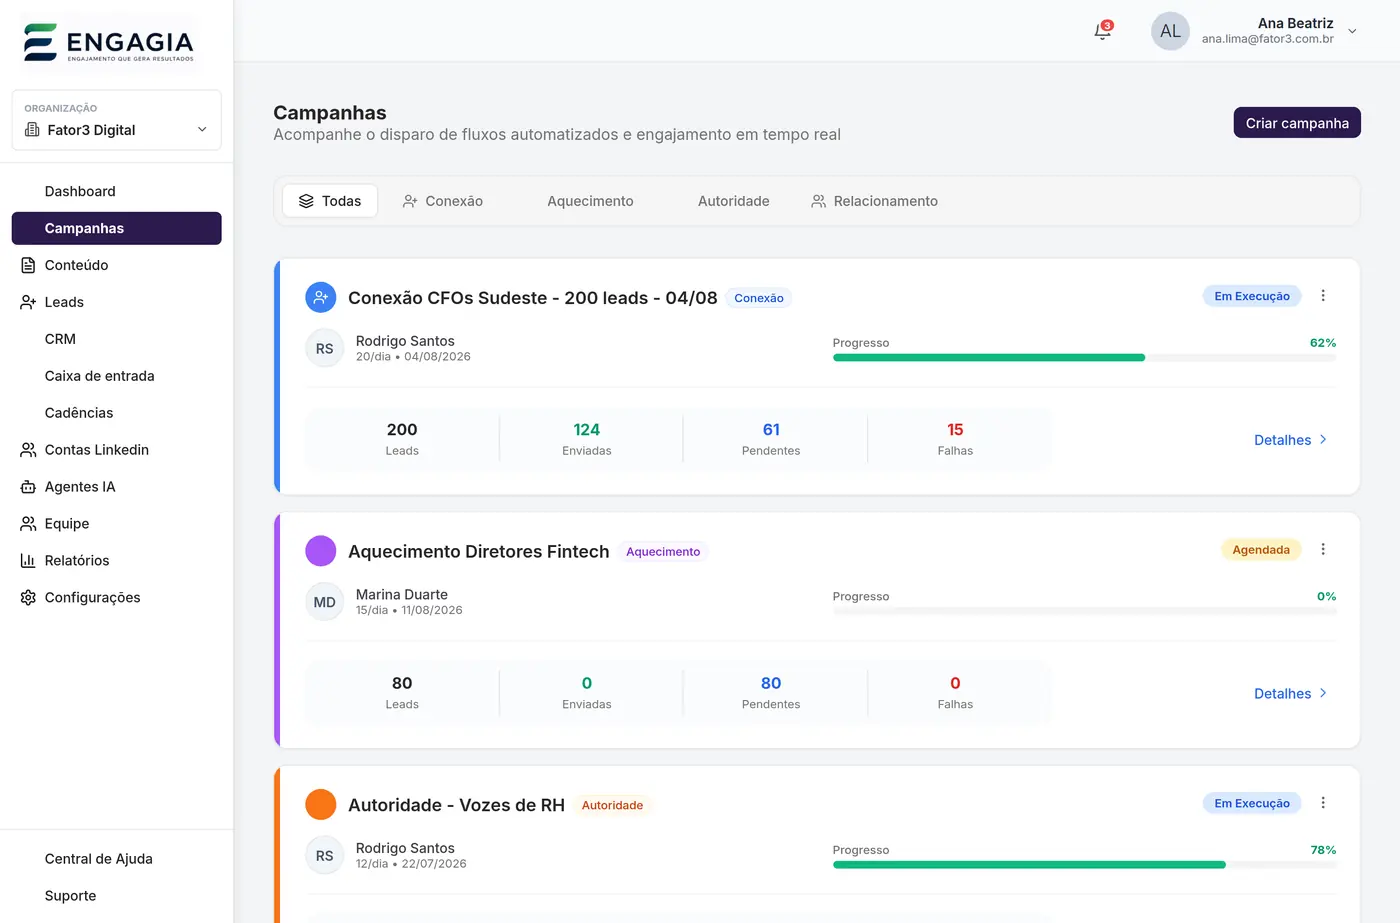
Task: Switch to the Aquecimento filter tab
Action: point(590,201)
